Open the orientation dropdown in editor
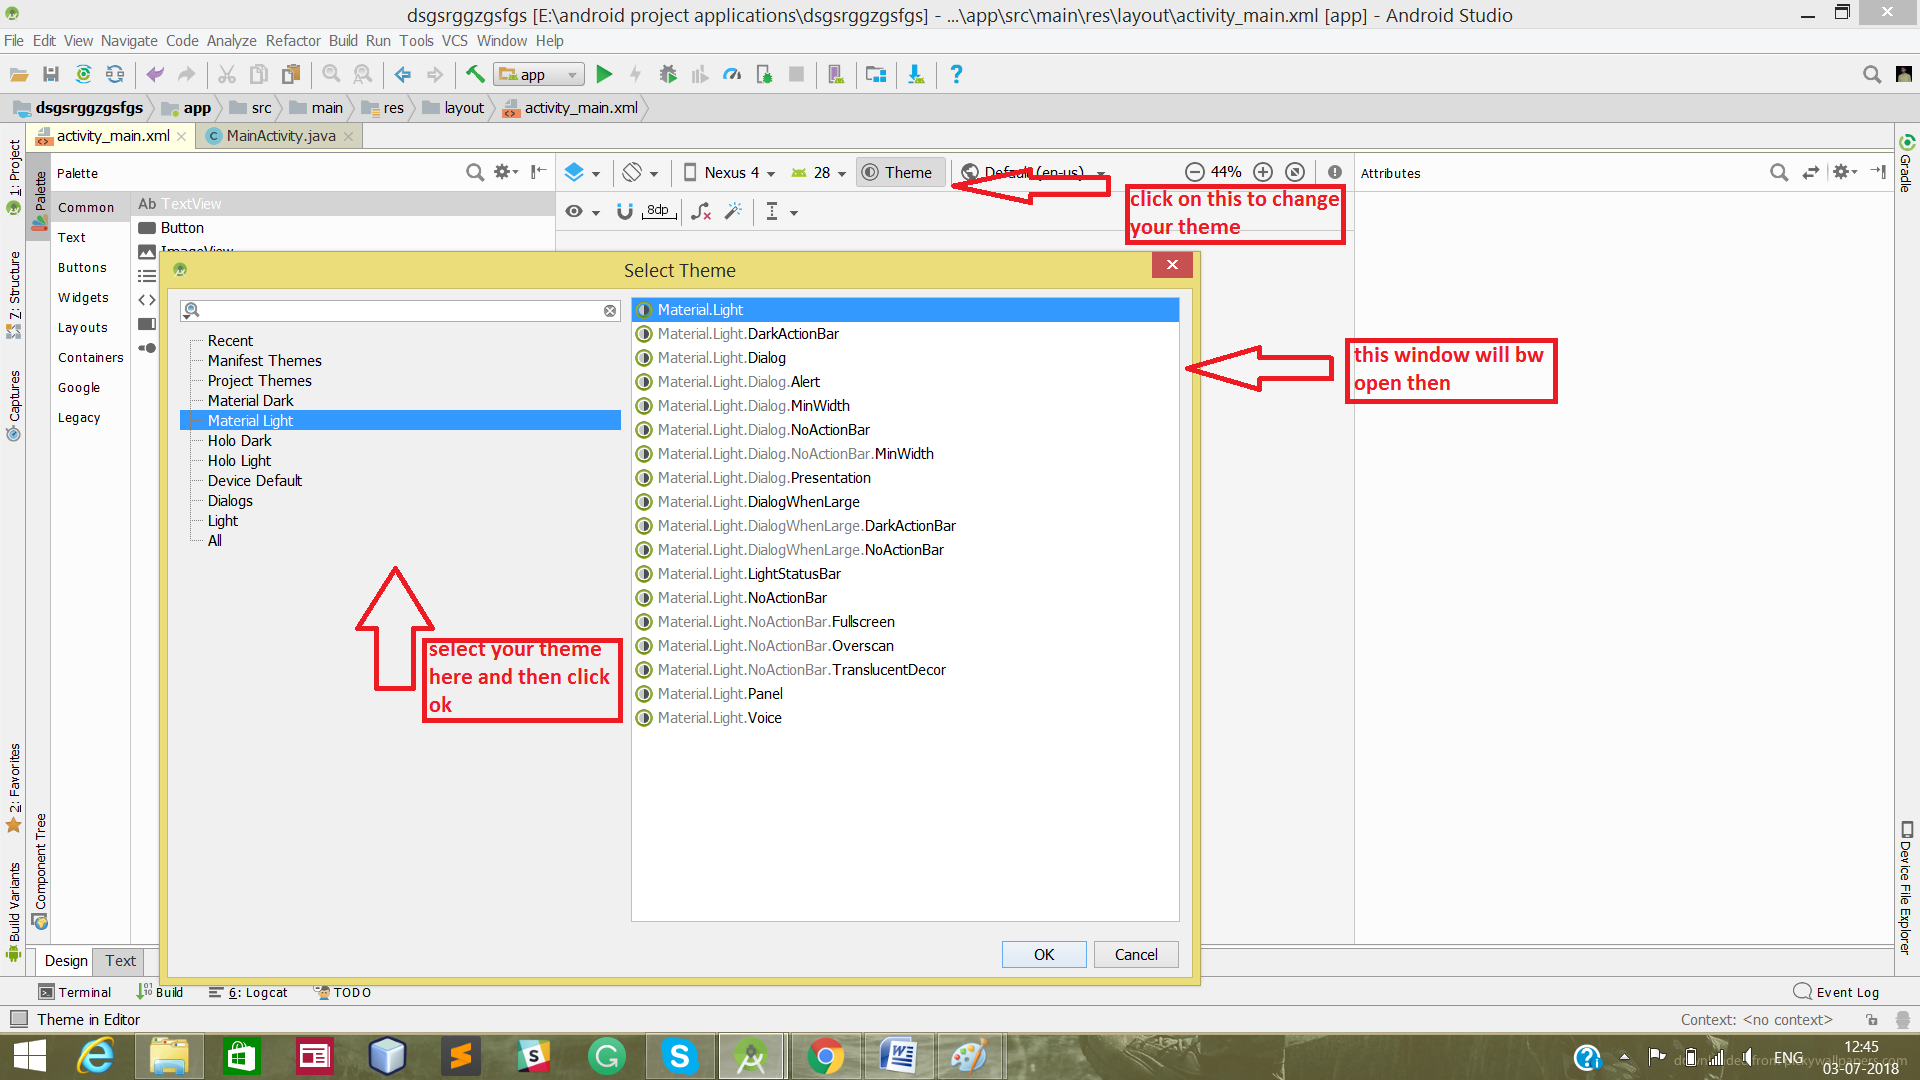The height and width of the screenshot is (1080, 1920). pyautogui.click(x=640, y=172)
